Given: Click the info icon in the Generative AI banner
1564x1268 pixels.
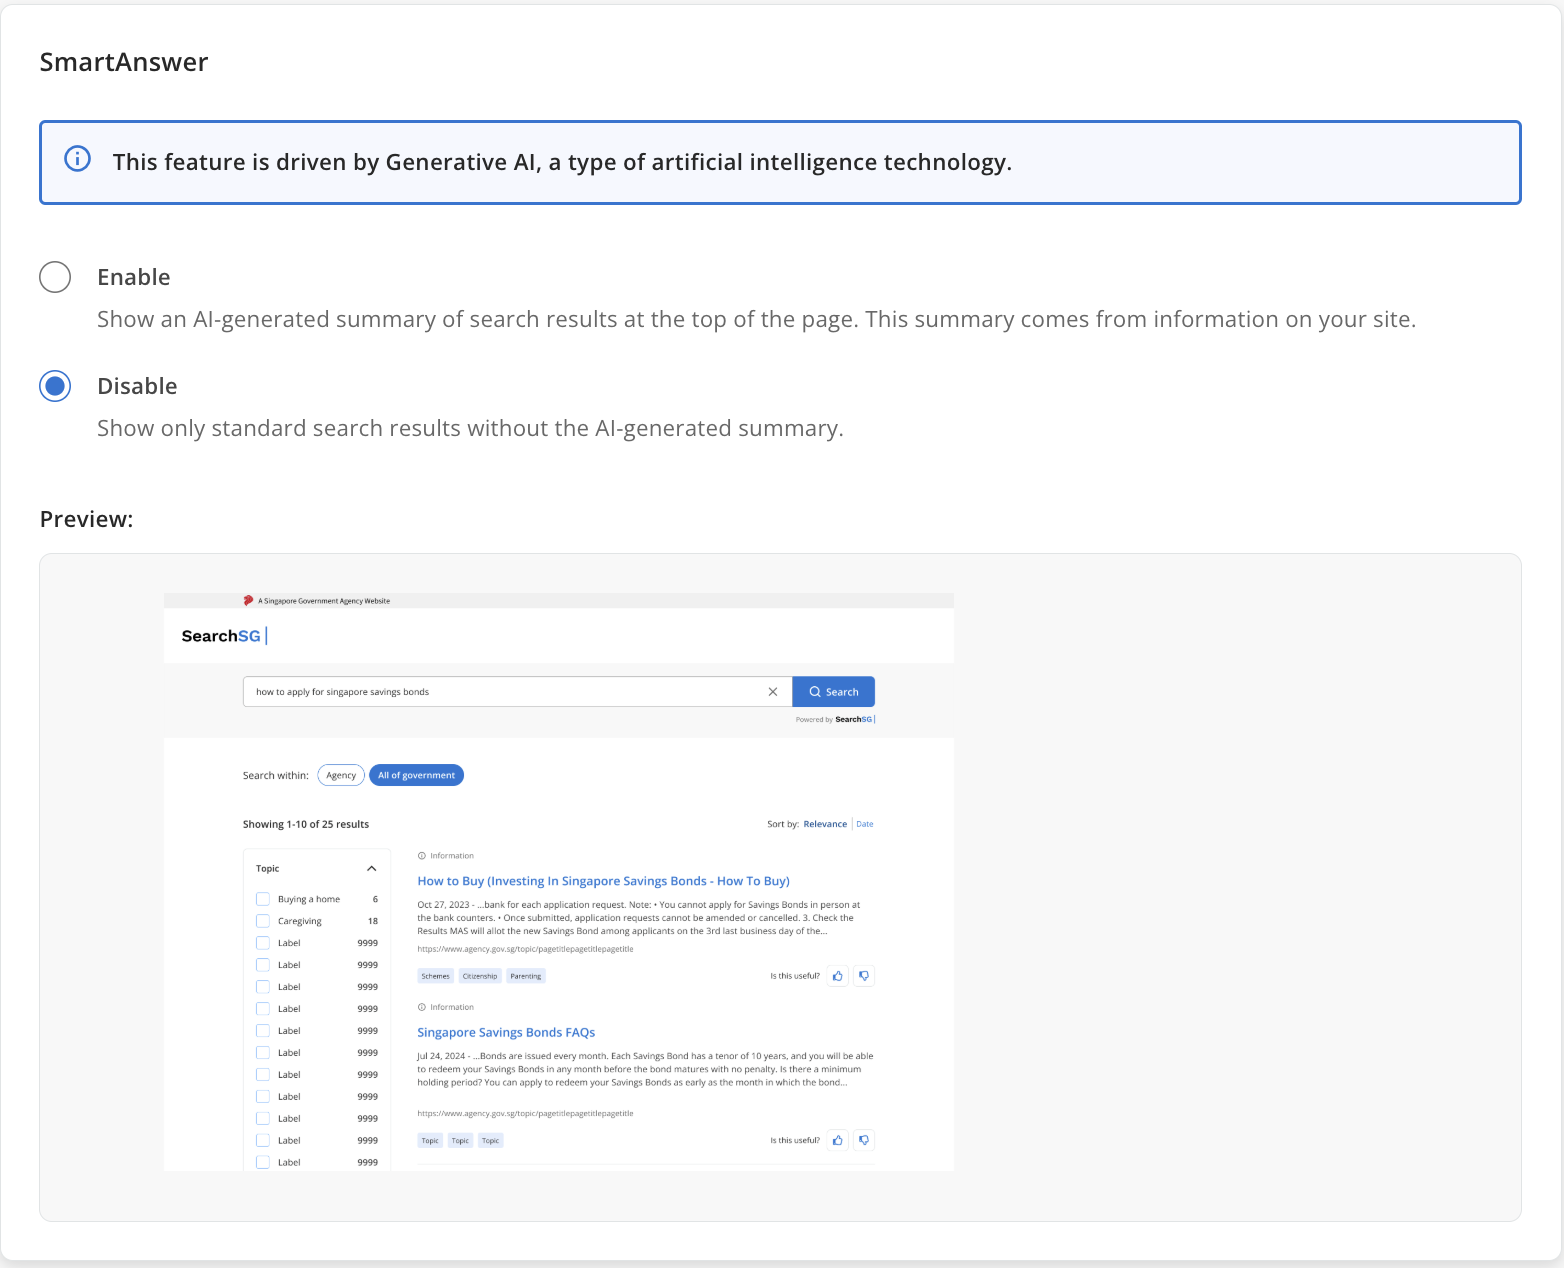Looking at the screenshot, I should click(77, 159).
